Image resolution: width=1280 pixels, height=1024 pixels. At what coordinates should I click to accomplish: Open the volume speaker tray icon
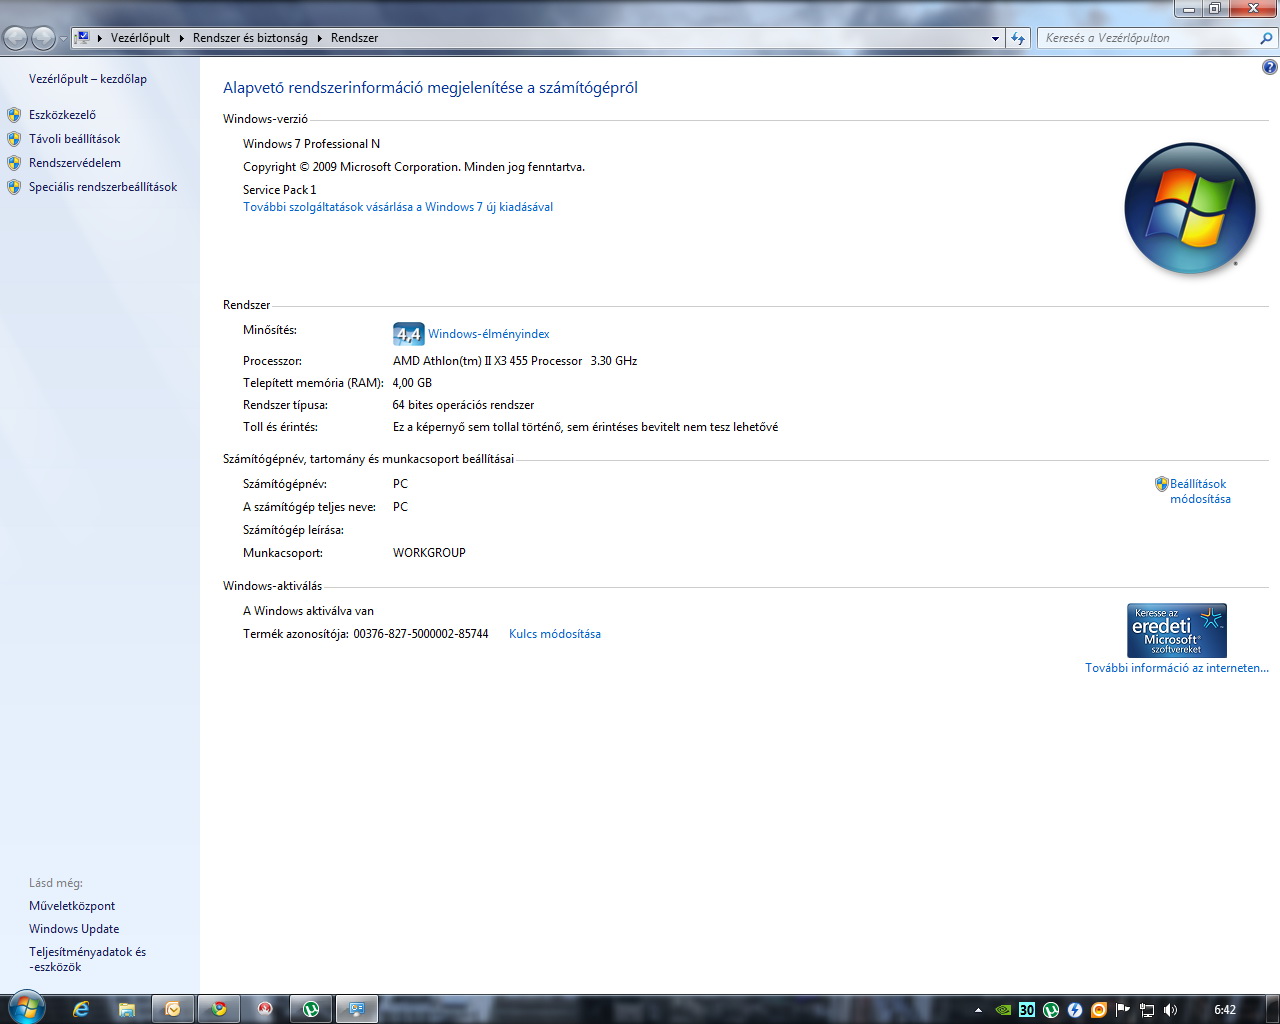[1171, 1010]
